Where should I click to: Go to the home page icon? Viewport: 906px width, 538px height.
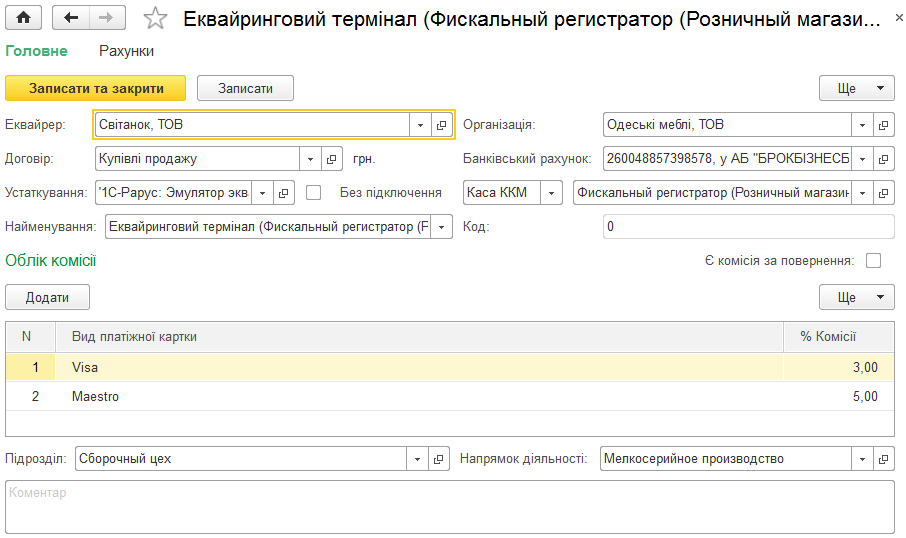tap(23, 17)
